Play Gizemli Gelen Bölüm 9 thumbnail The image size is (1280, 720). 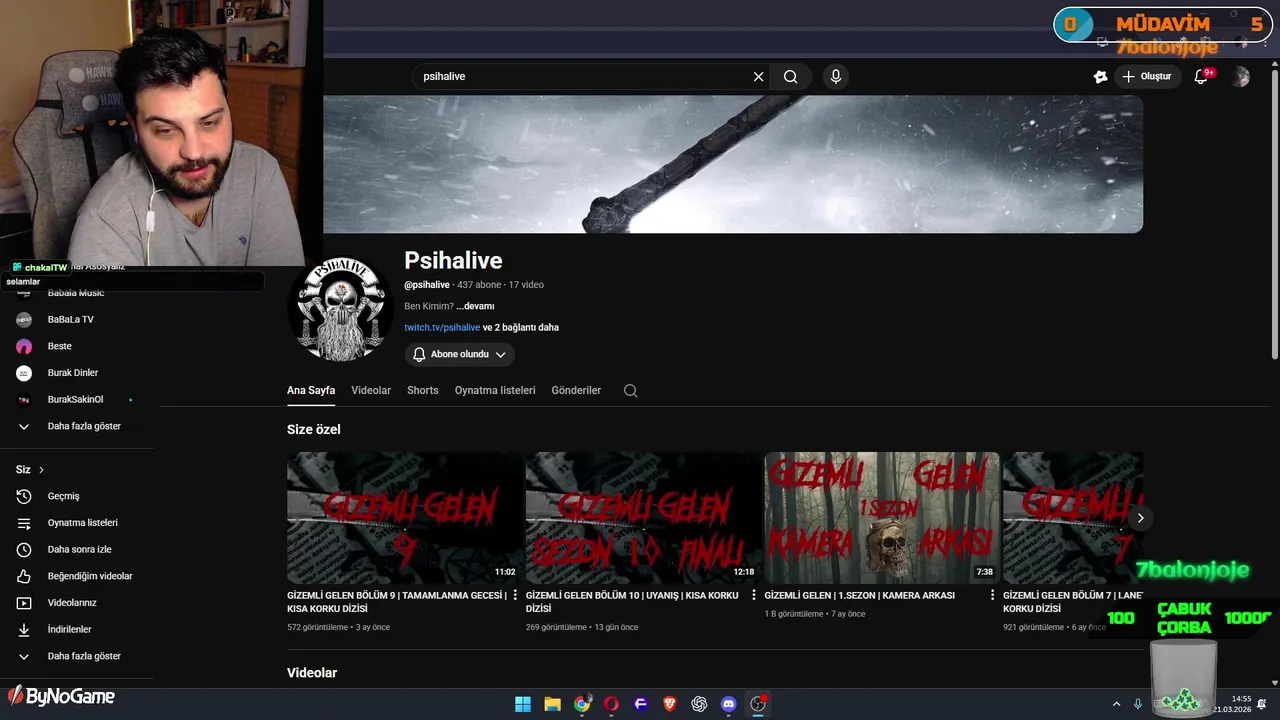[405, 517]
